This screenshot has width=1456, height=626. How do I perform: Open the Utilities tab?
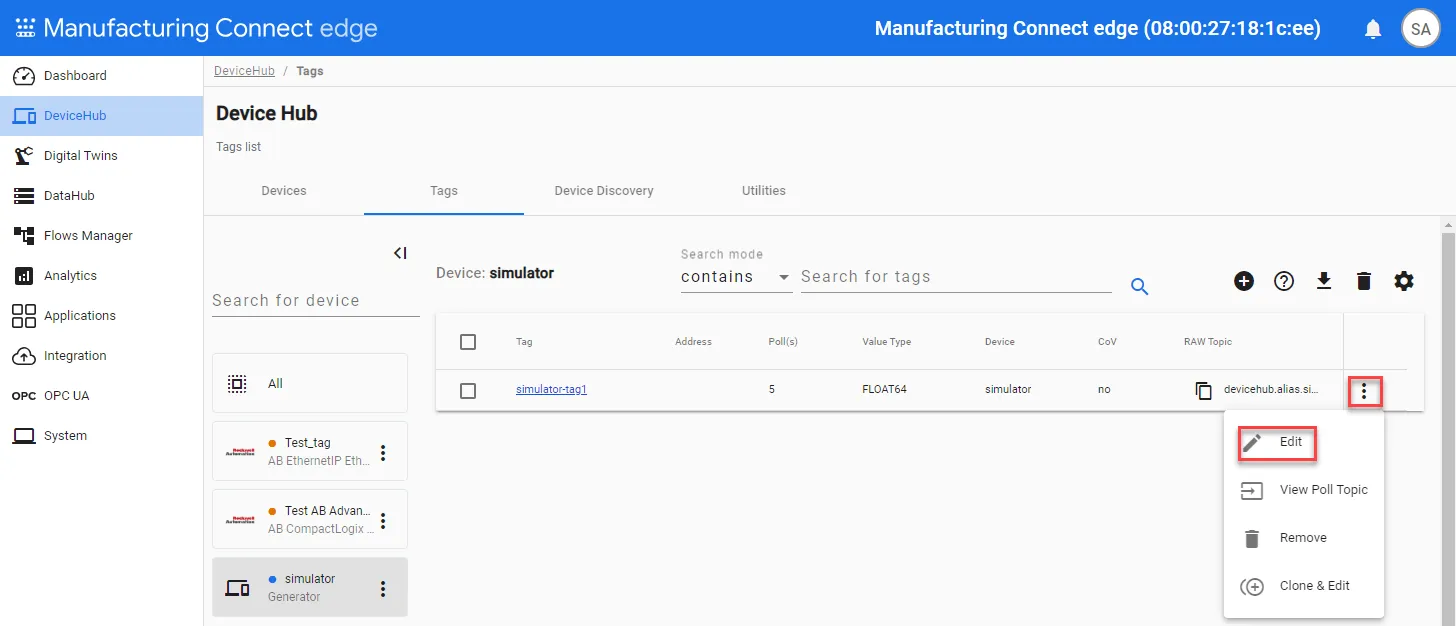764,191
